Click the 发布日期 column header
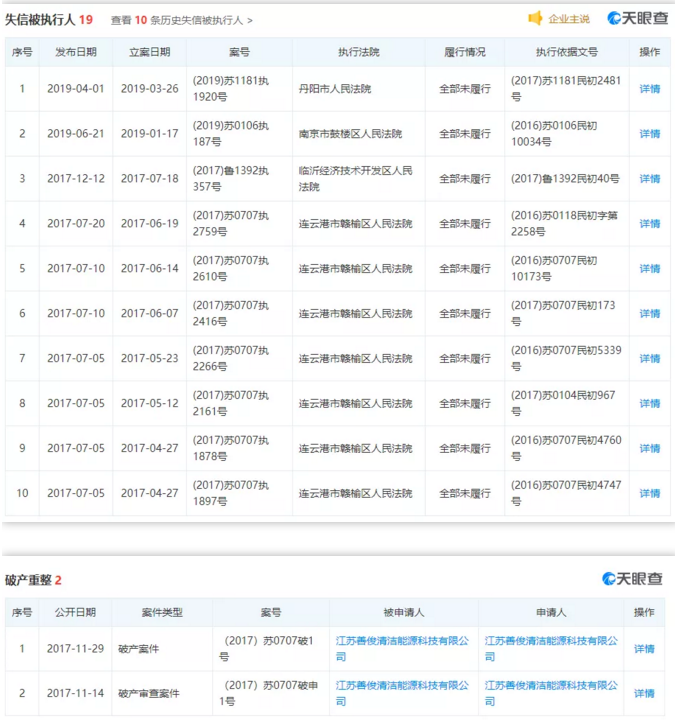Image resolution: width=675 pixels, height=723 pixels. pyautogui.click(x=76, y=52)
